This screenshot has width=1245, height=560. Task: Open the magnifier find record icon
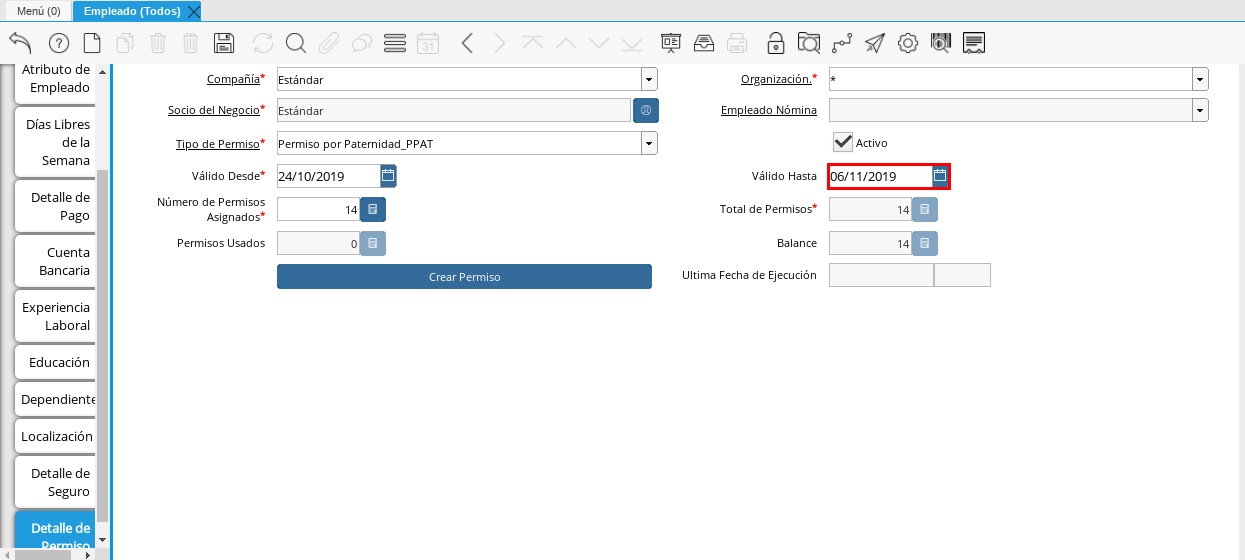tap(295, 43)
